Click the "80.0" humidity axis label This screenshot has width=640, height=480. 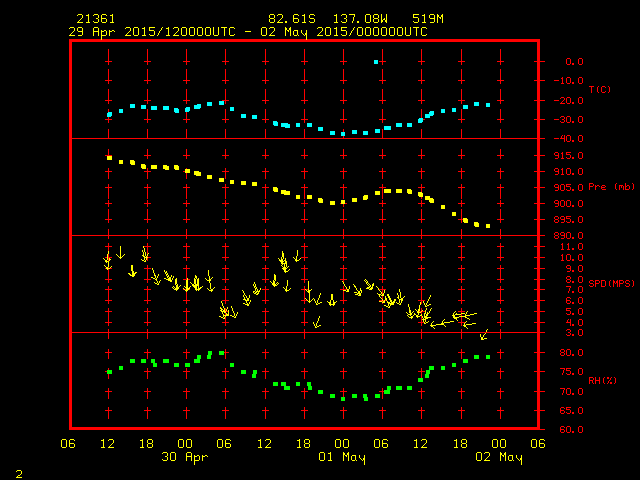pos(571,353)
